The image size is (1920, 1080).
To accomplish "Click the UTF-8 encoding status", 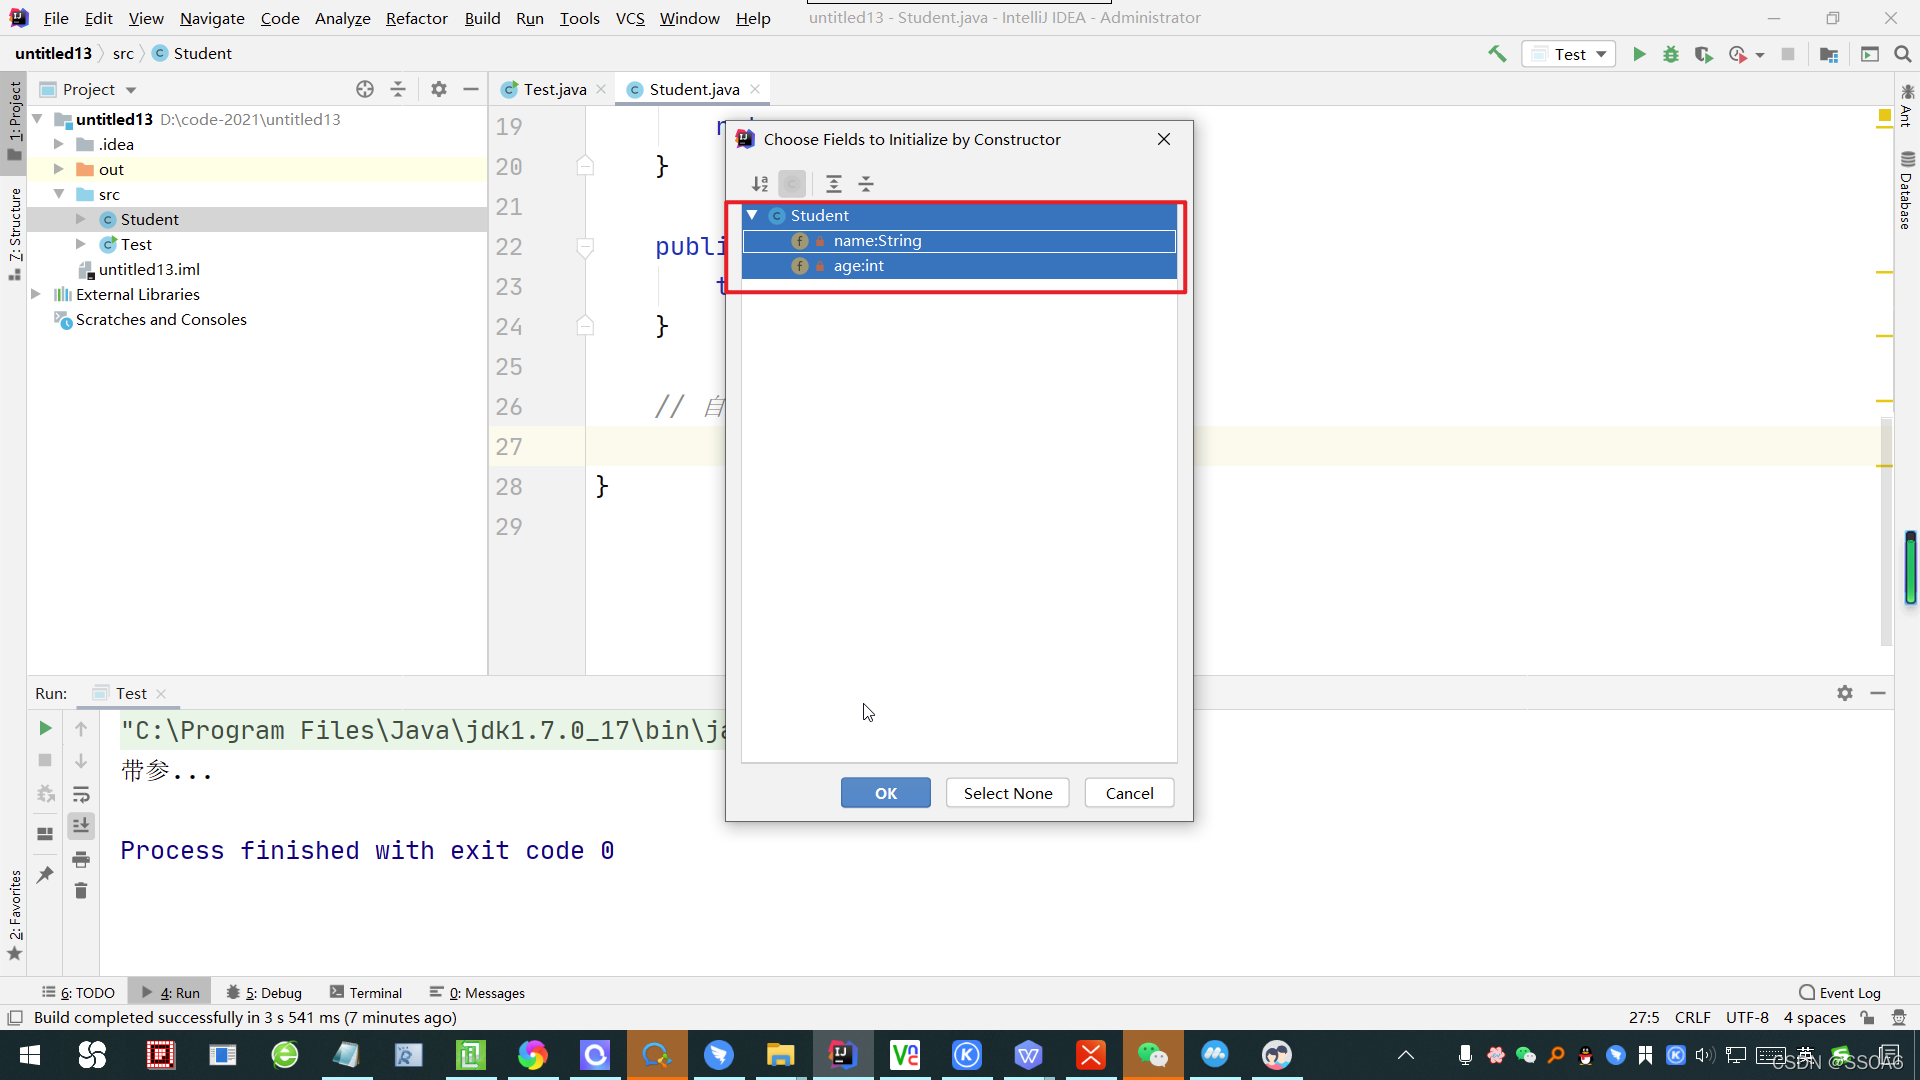I will click(1747, 1018).
